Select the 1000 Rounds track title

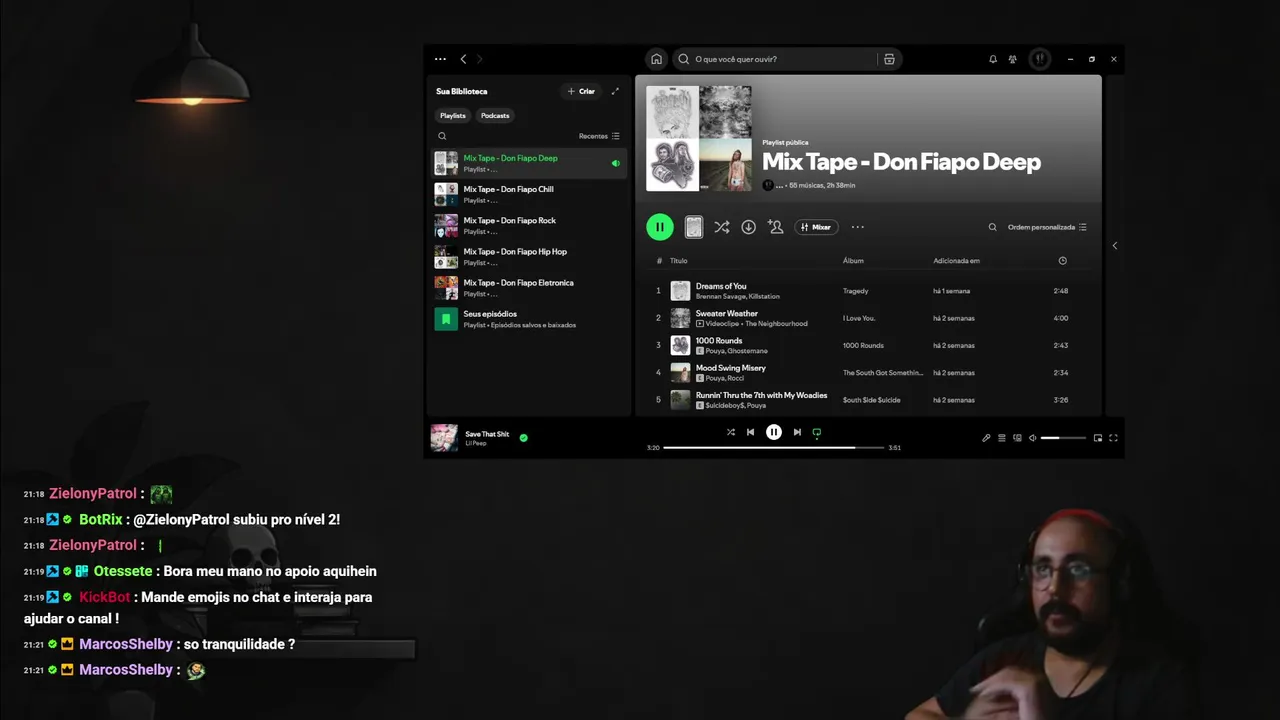tap(719, 341)
